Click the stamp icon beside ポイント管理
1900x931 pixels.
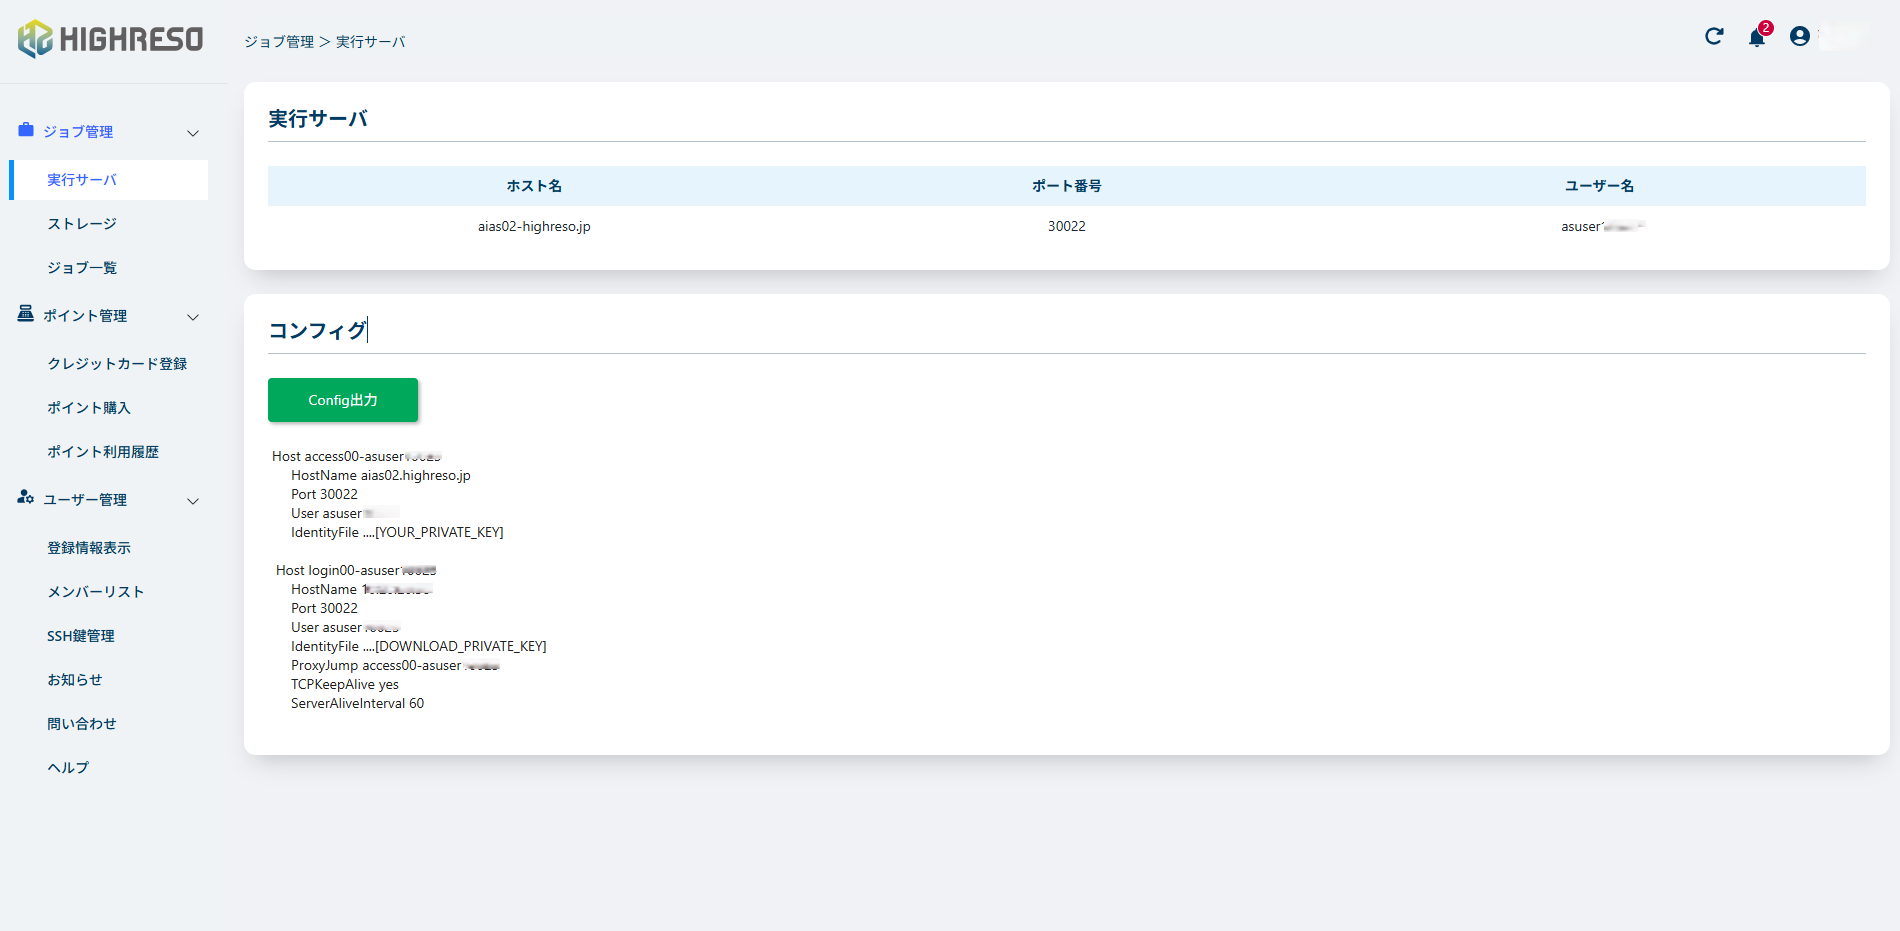click(x=26, y=314)
